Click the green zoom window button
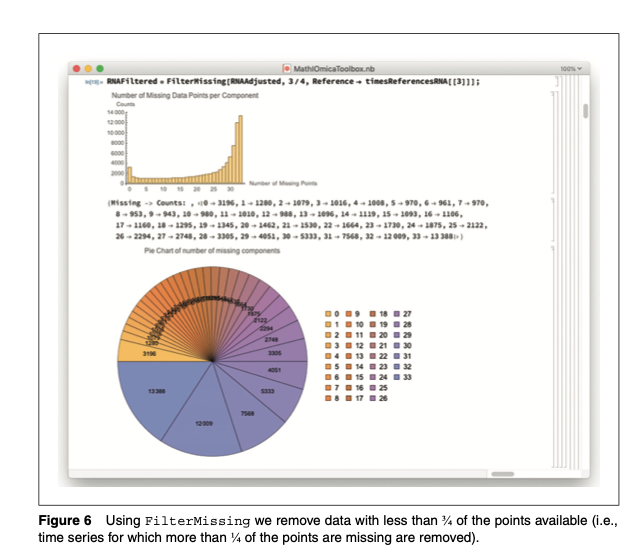The width and height of the screenshot is (631, 557). point(100,69)
